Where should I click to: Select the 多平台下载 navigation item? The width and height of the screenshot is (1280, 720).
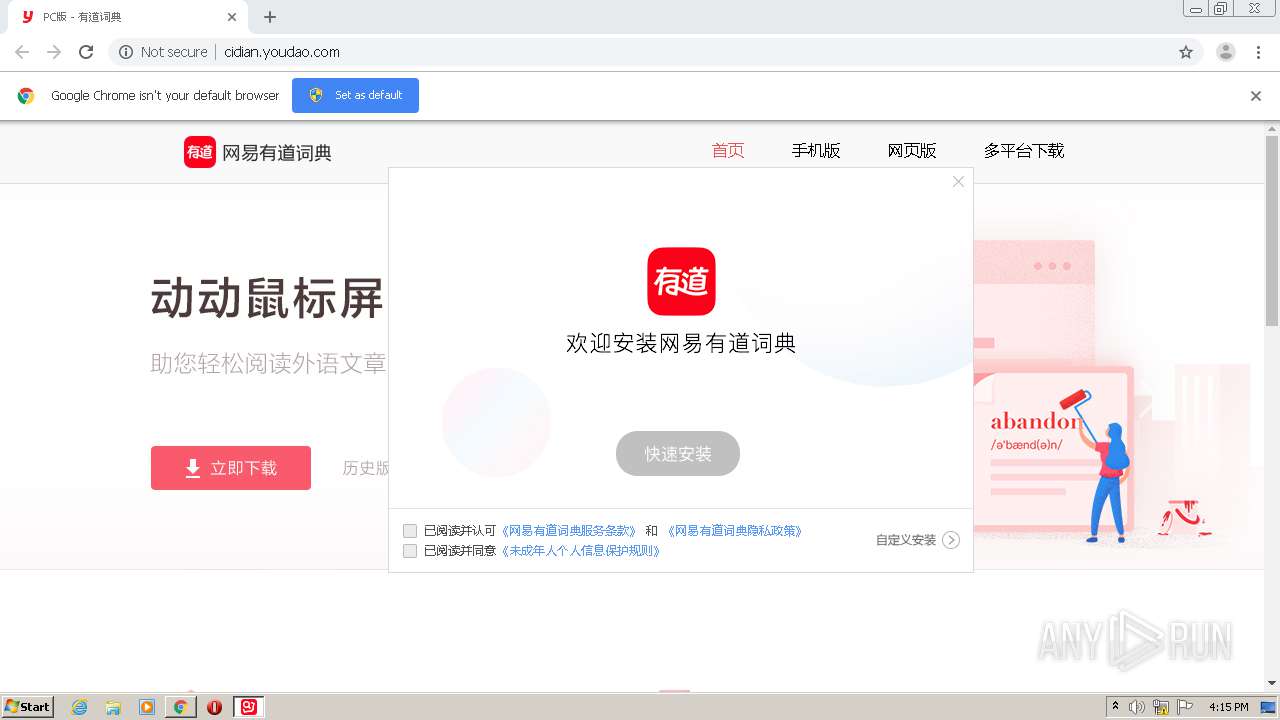(1024, 151)
